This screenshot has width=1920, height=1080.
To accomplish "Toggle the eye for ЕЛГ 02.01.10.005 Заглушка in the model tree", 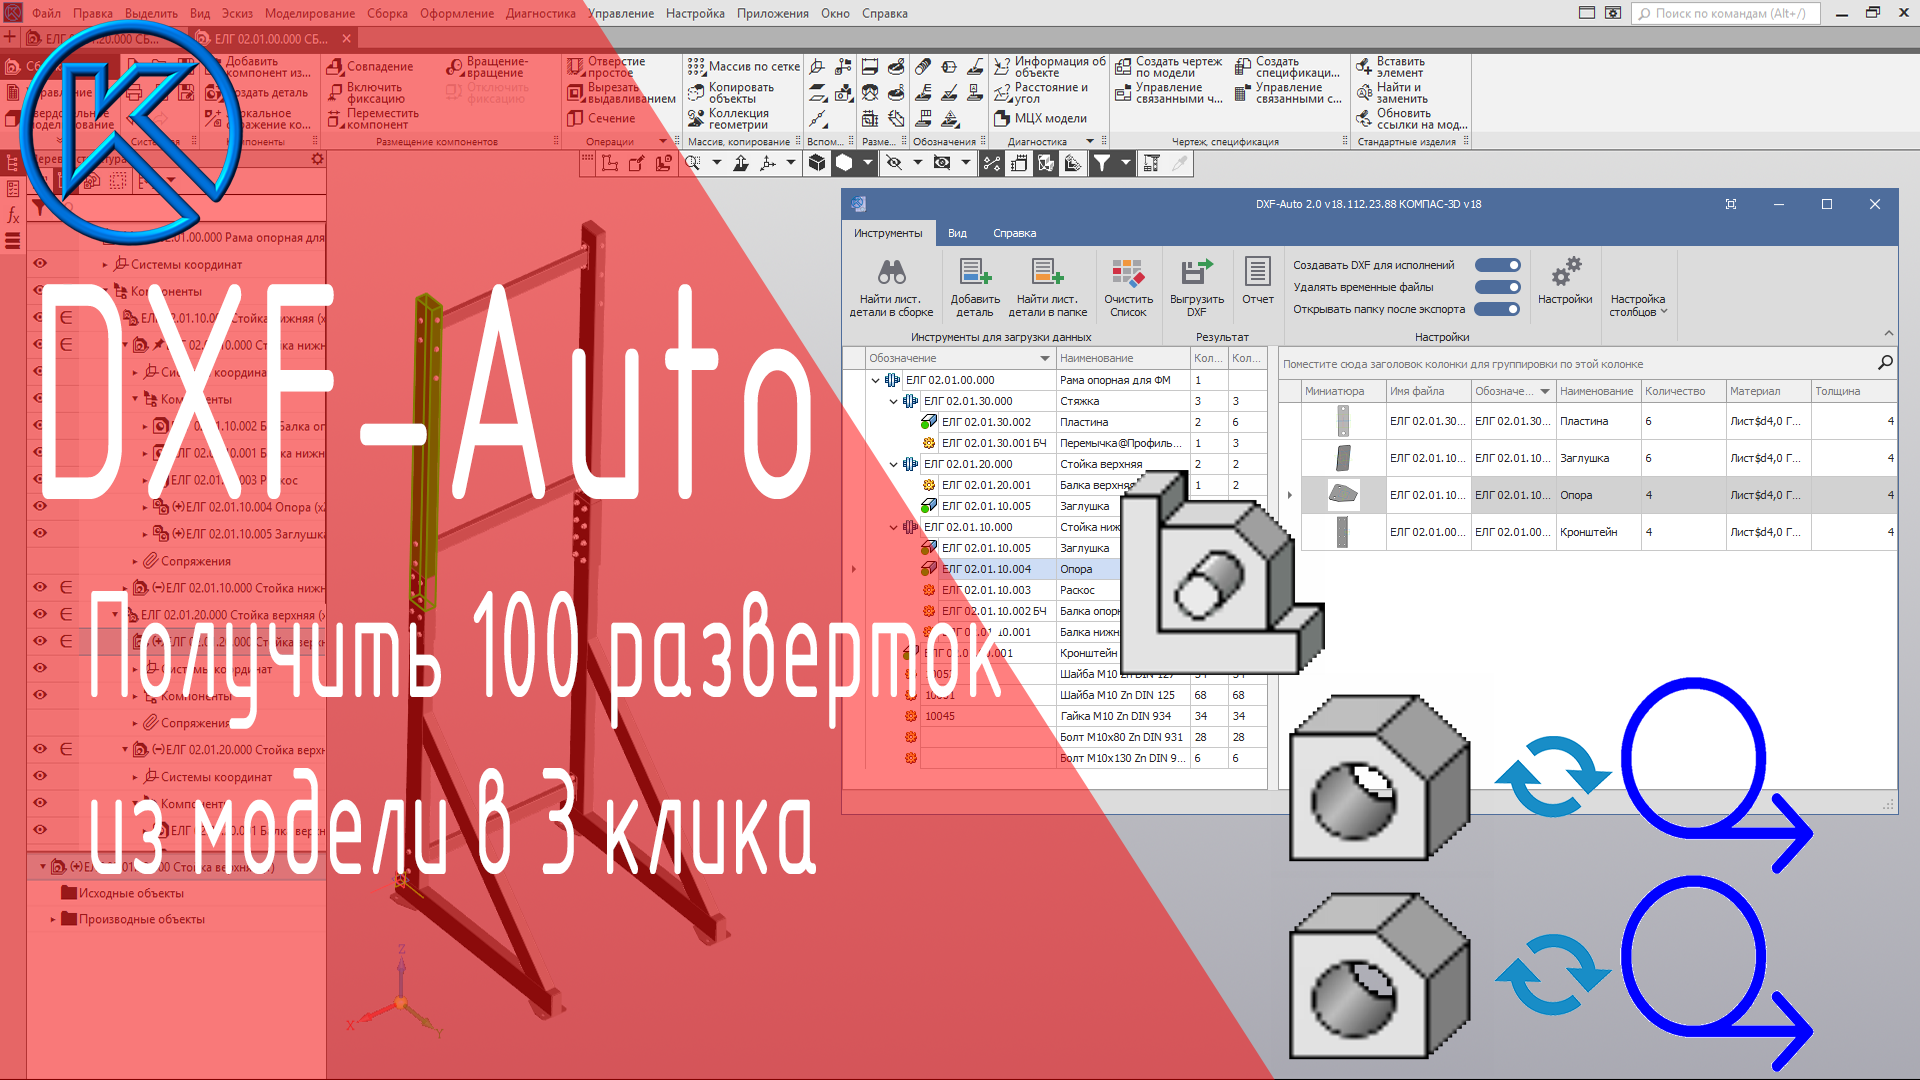I will [40, 533].
